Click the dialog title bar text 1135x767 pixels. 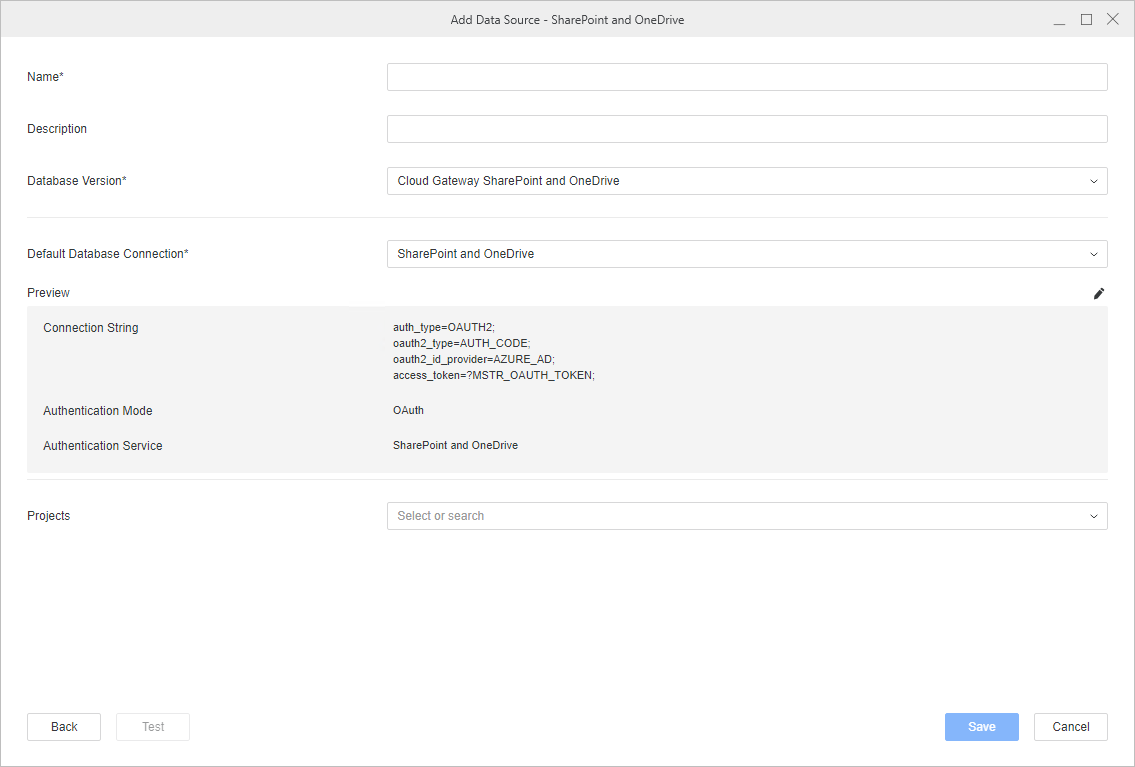click(567, 20)
